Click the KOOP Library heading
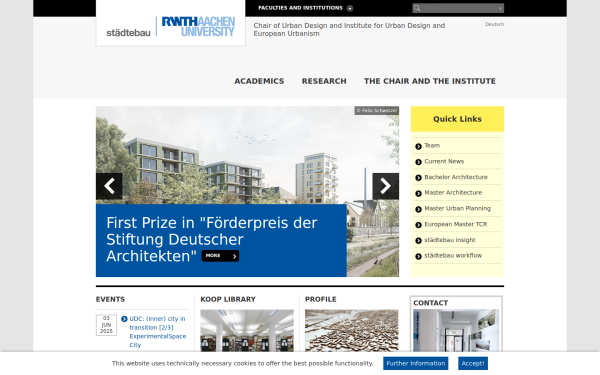Viewport: 600px width, 375px height. (228, 299)
